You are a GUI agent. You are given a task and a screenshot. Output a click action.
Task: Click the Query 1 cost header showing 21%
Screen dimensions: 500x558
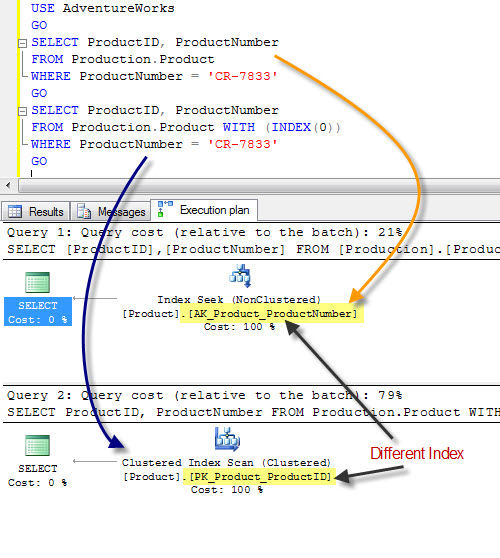(x=205, y=232)
